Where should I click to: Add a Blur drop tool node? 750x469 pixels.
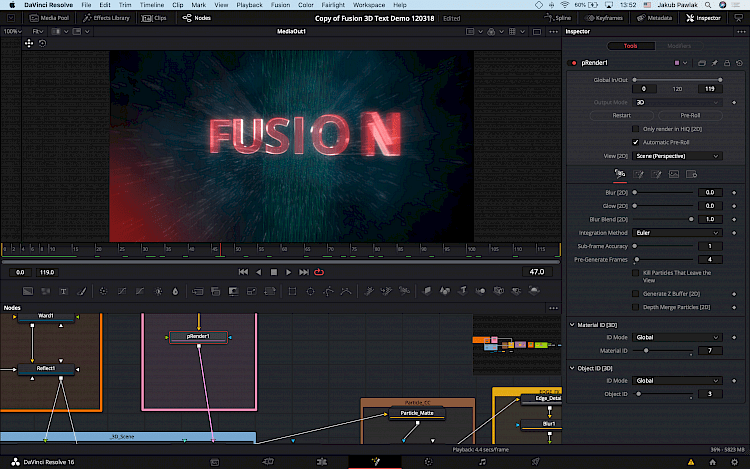point(175,291)
